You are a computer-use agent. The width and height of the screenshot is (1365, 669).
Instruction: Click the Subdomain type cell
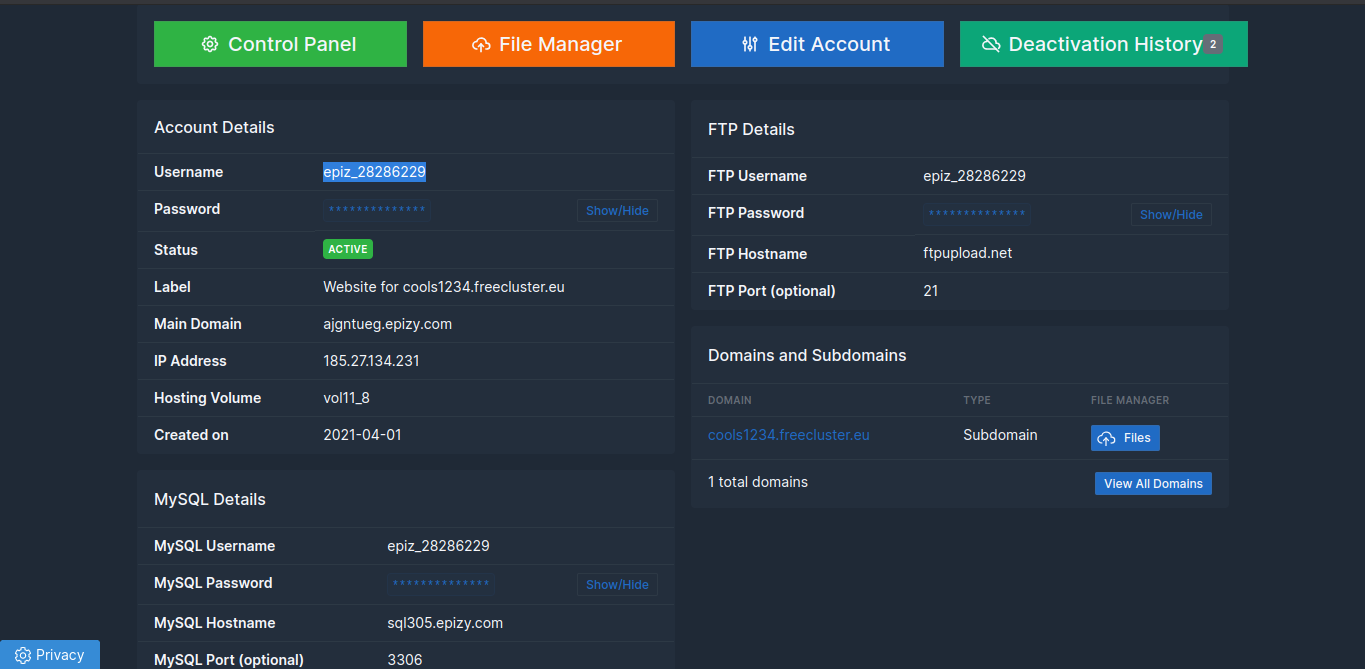1000,435
